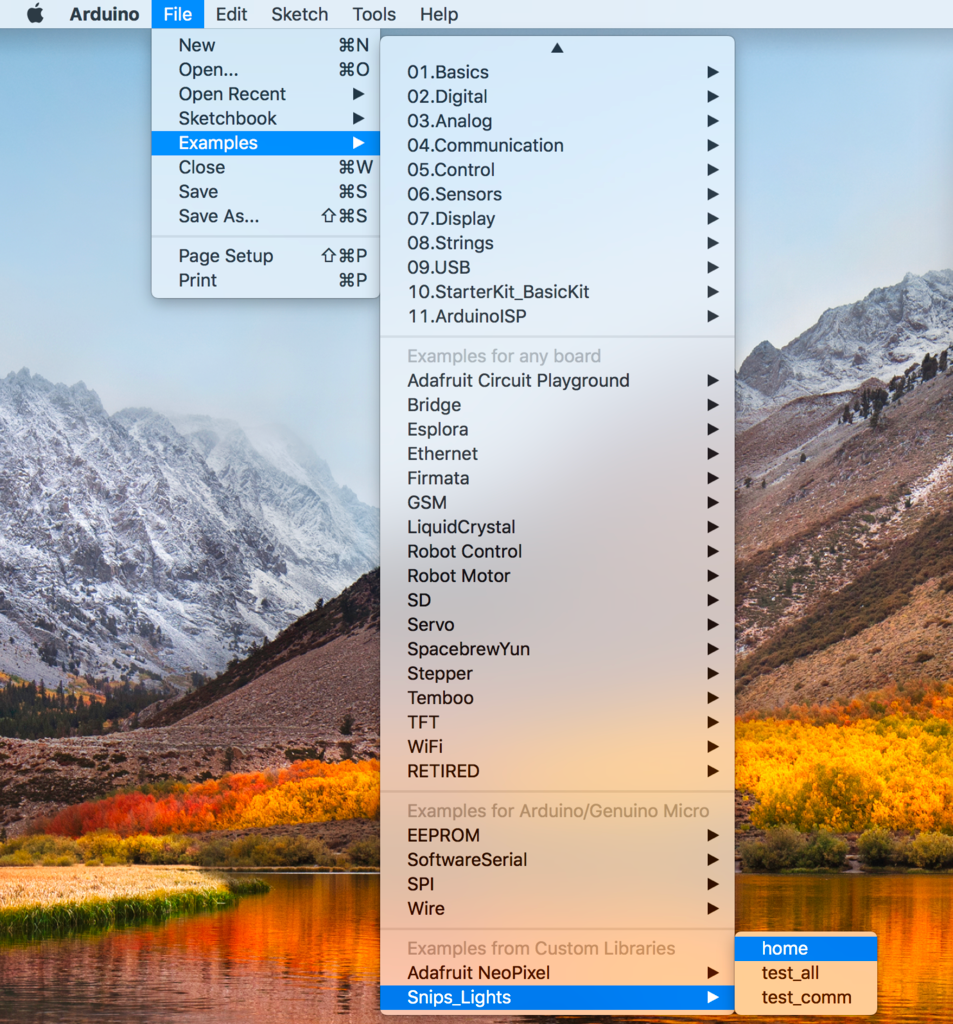
Task: Choose Print from the File menu
Action: [266, 280]
